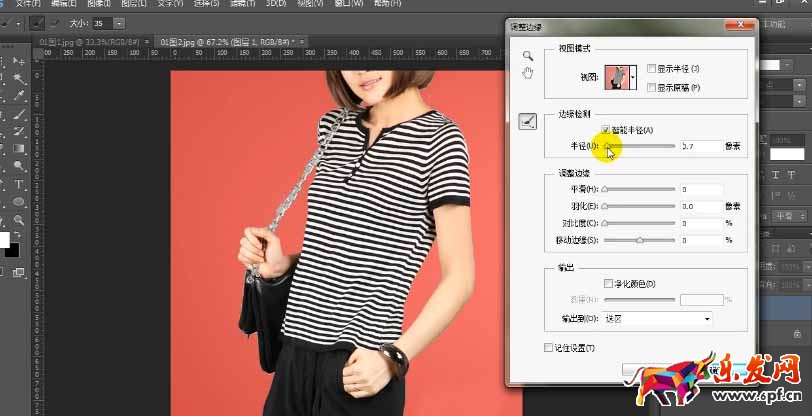Open the 输出到 dropdown showing 选区

pyautogui.click(x=658, y=319)
